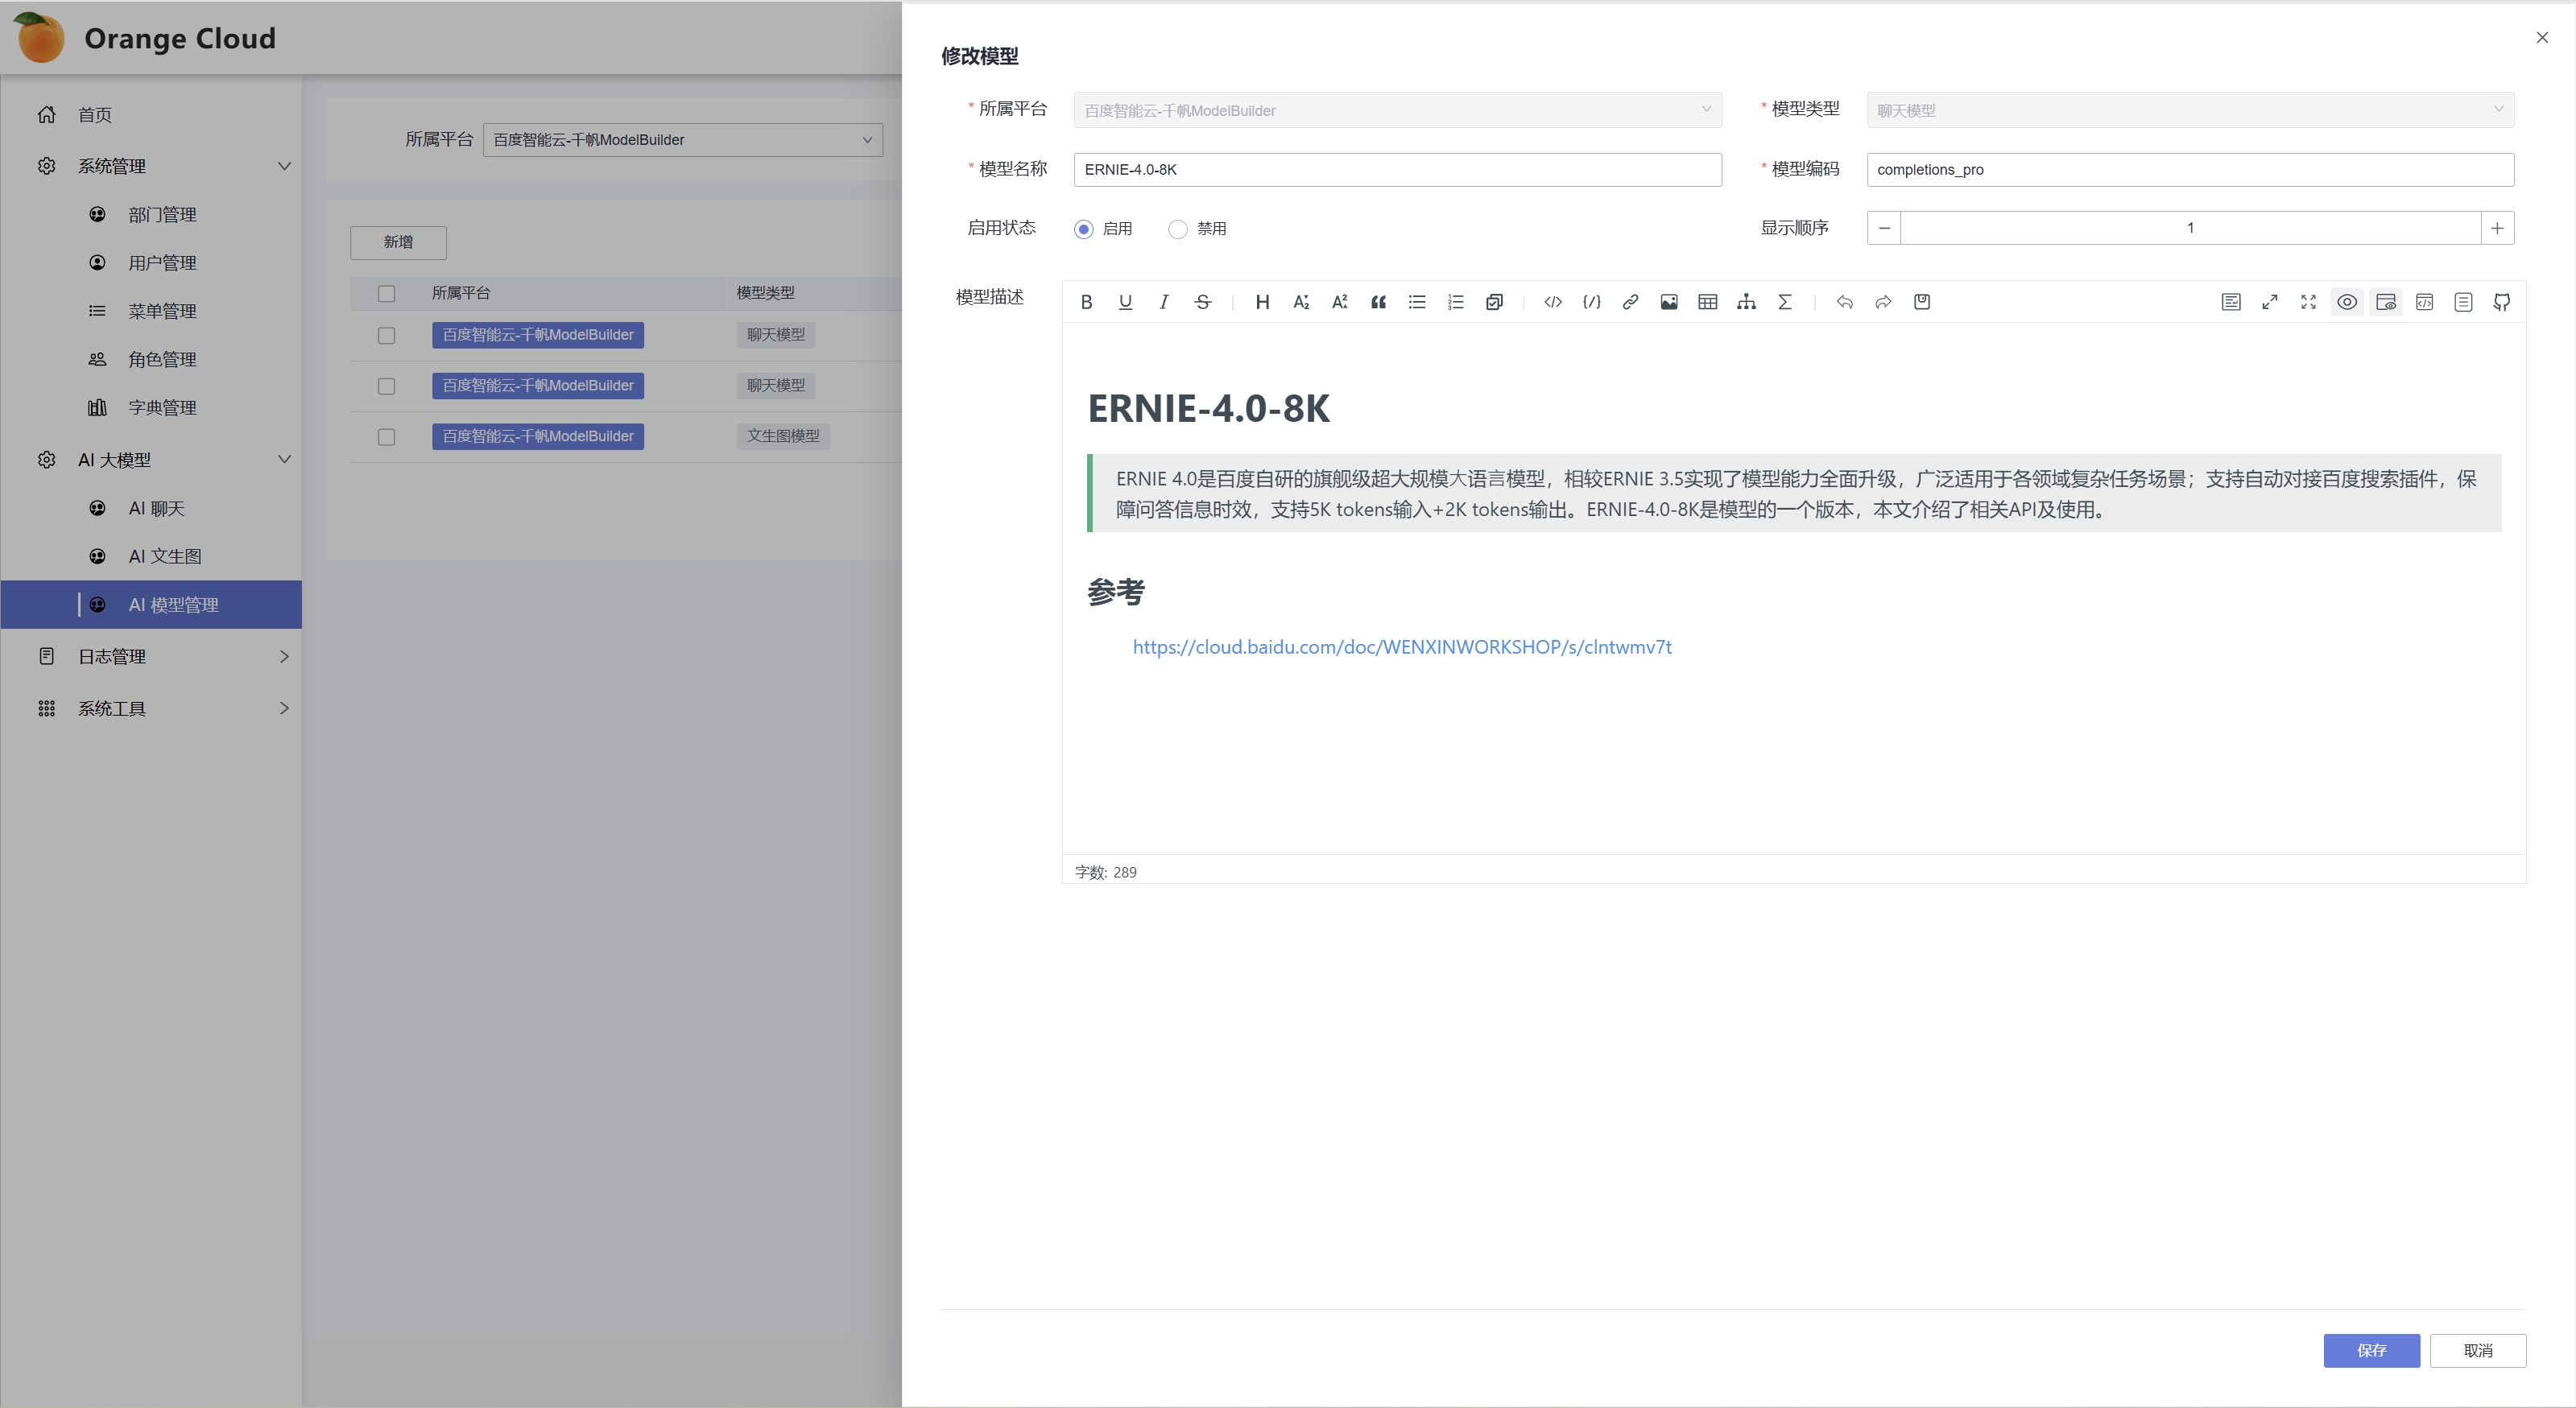The width and height of the screenshot is (2576, 1408).
Task: Expand the 日志管理 menu
Action: [152, 657]
